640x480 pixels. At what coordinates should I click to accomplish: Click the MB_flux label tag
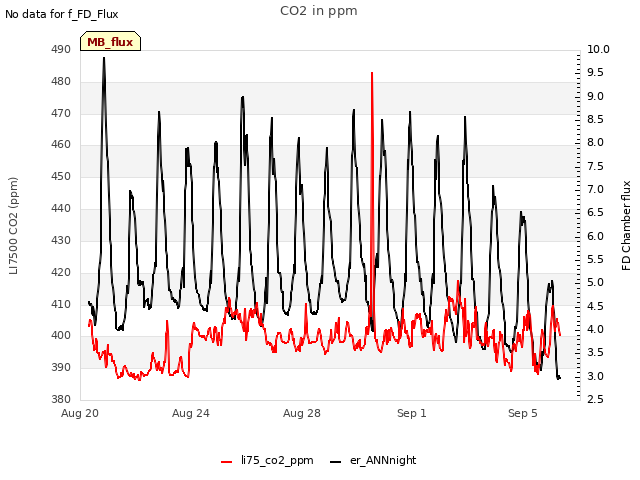coord(110,41)
